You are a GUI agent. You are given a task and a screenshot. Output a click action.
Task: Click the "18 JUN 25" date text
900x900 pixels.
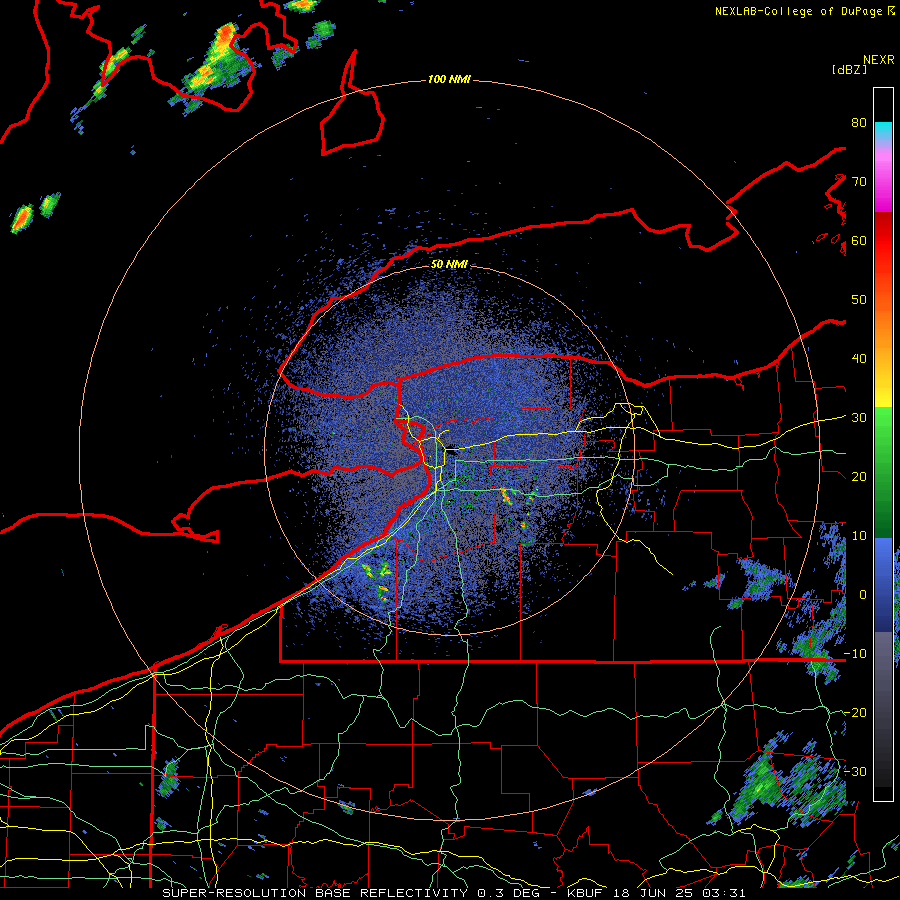653,893
